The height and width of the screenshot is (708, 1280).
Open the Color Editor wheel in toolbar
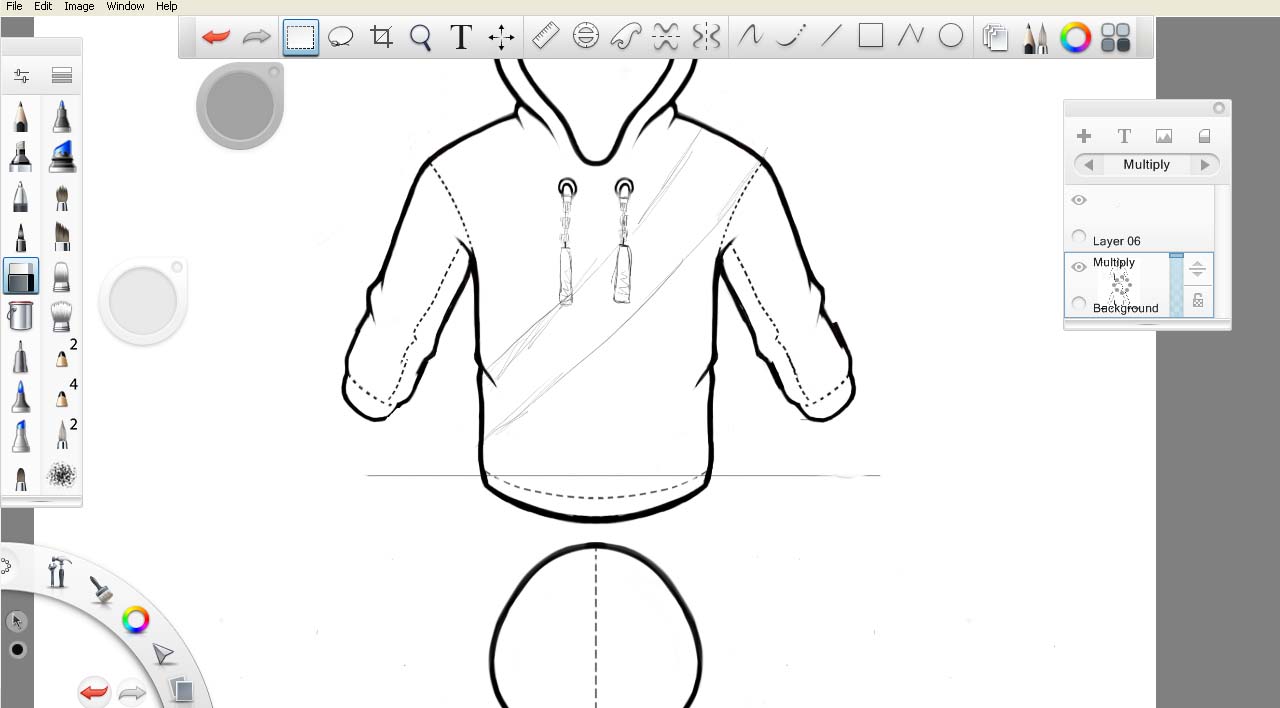point(1075,38)
